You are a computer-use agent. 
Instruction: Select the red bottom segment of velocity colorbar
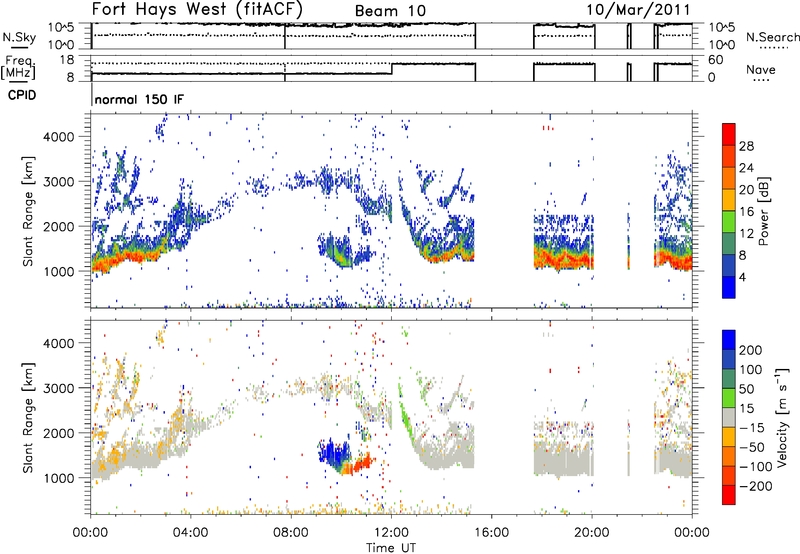tap(729, 495)
